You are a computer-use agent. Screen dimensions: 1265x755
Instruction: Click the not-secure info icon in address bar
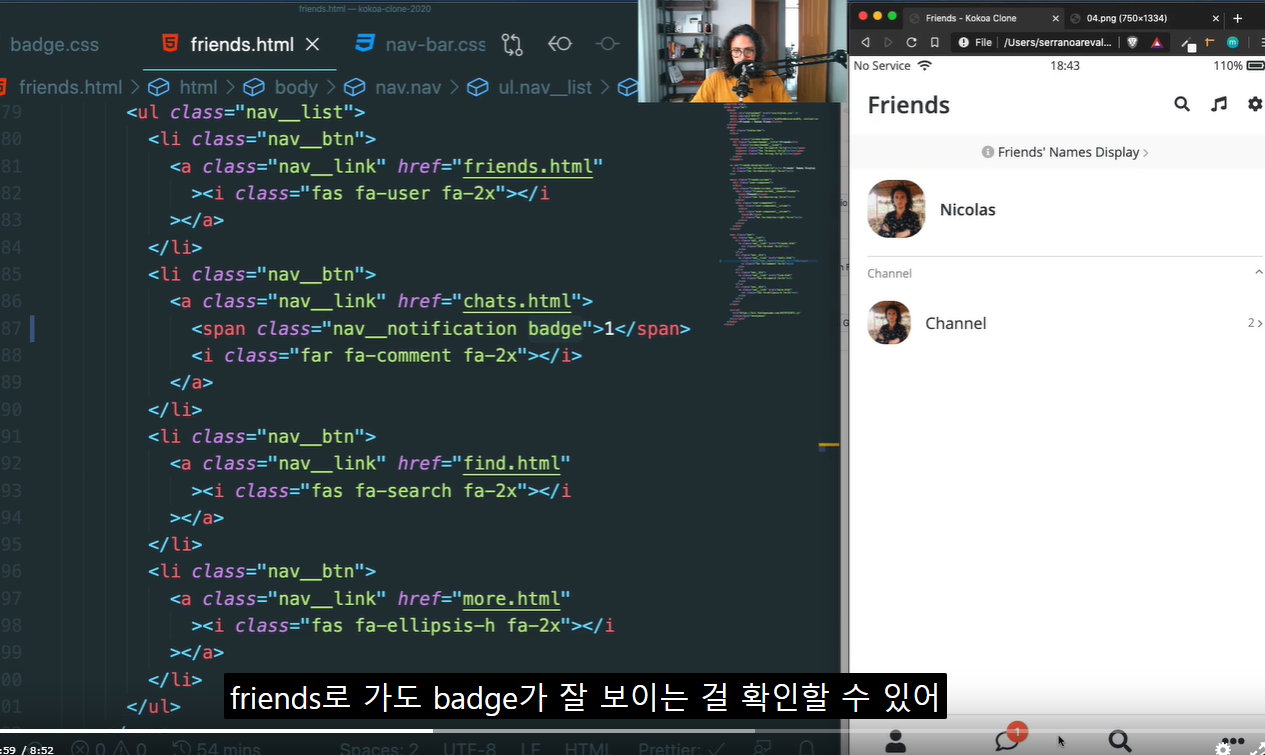pyautogui.click(x=964, y=42)
